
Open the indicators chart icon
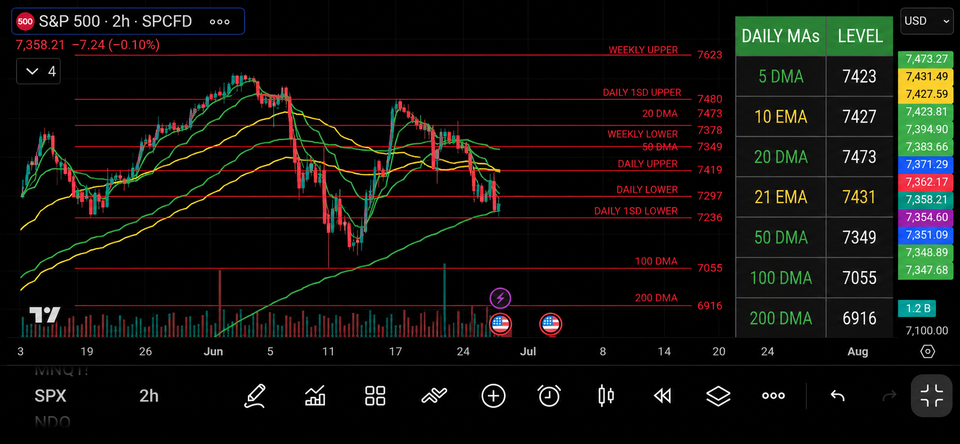click(315, 396)
